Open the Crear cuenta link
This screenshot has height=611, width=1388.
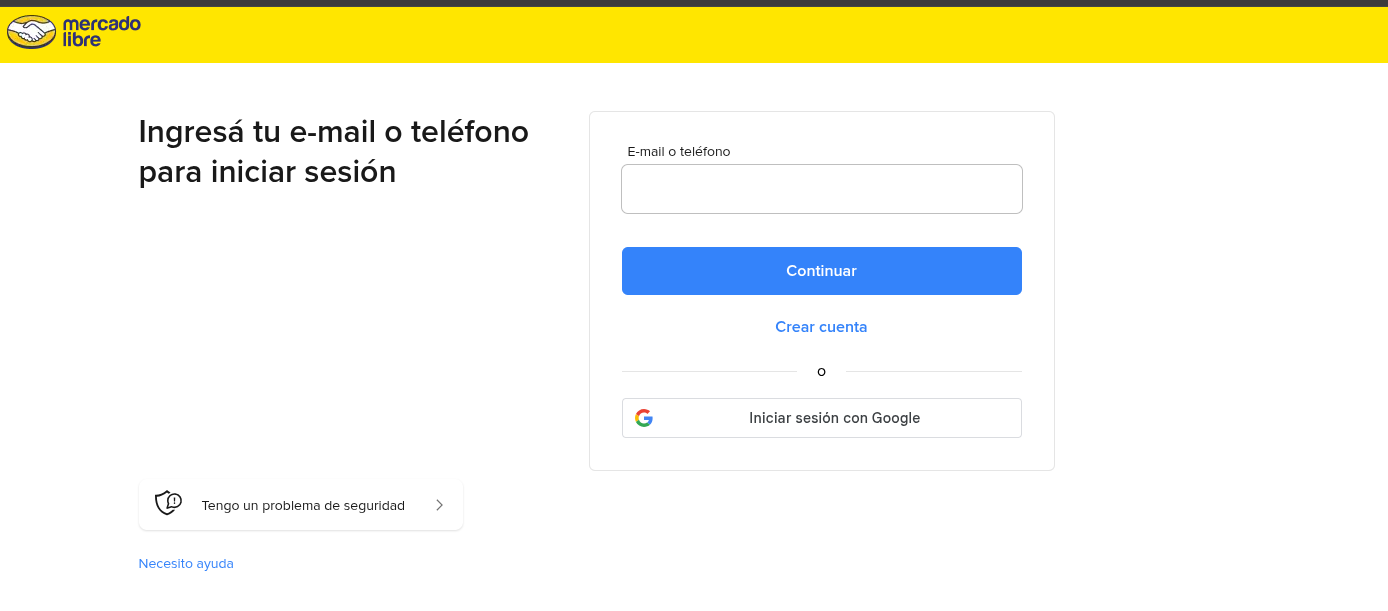click(821, 327)
